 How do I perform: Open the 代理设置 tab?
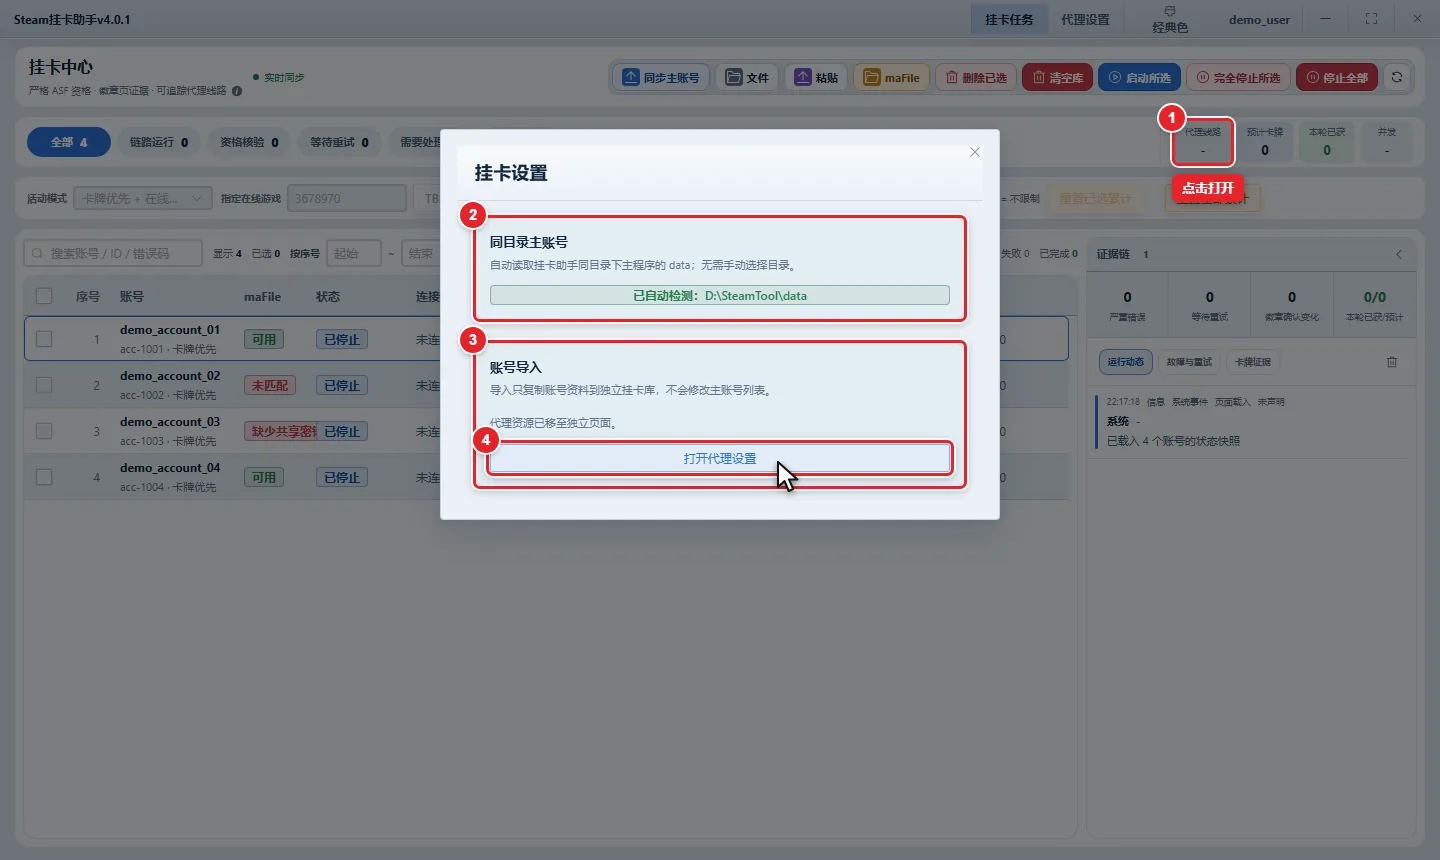click(x=1085, y=19)
